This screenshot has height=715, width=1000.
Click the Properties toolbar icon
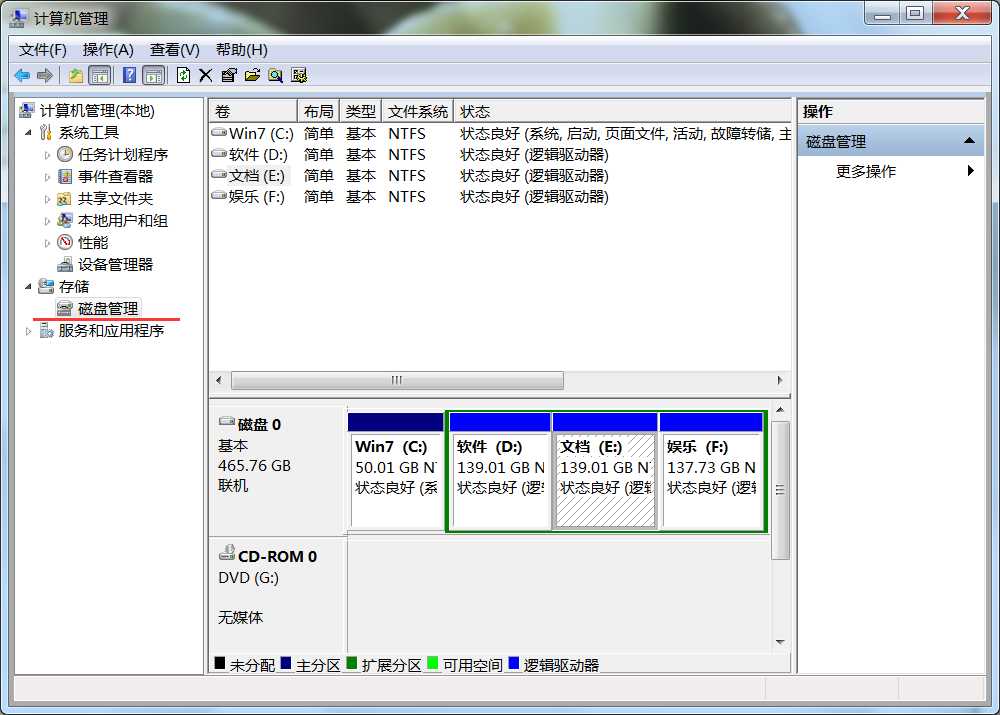pos(228,76)
